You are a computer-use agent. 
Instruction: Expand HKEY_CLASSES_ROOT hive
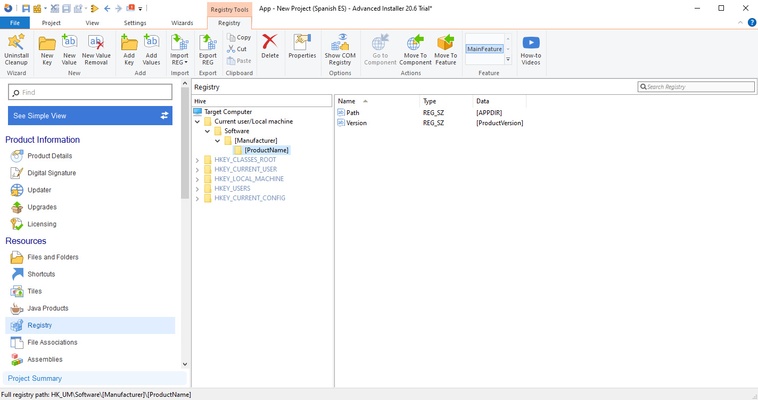(197, 160)
